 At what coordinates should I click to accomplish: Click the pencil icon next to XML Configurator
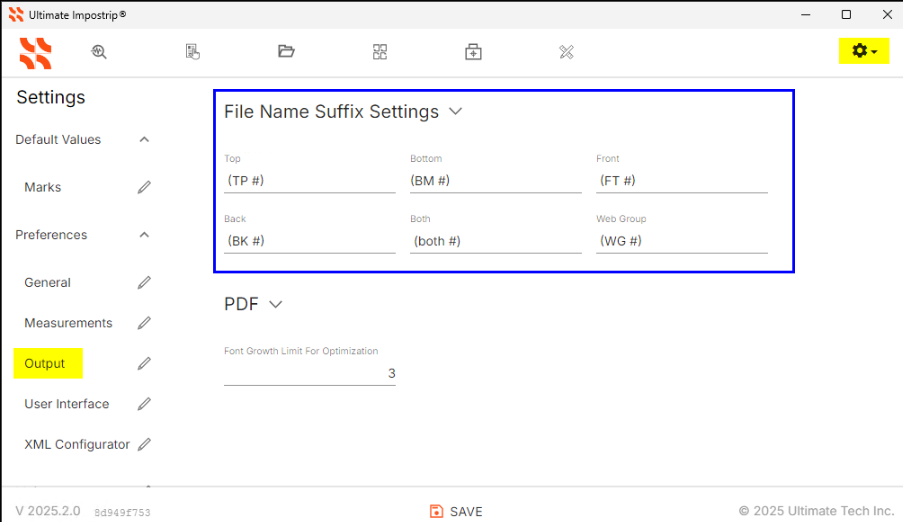pyautogui.click(x=145, y=444)
